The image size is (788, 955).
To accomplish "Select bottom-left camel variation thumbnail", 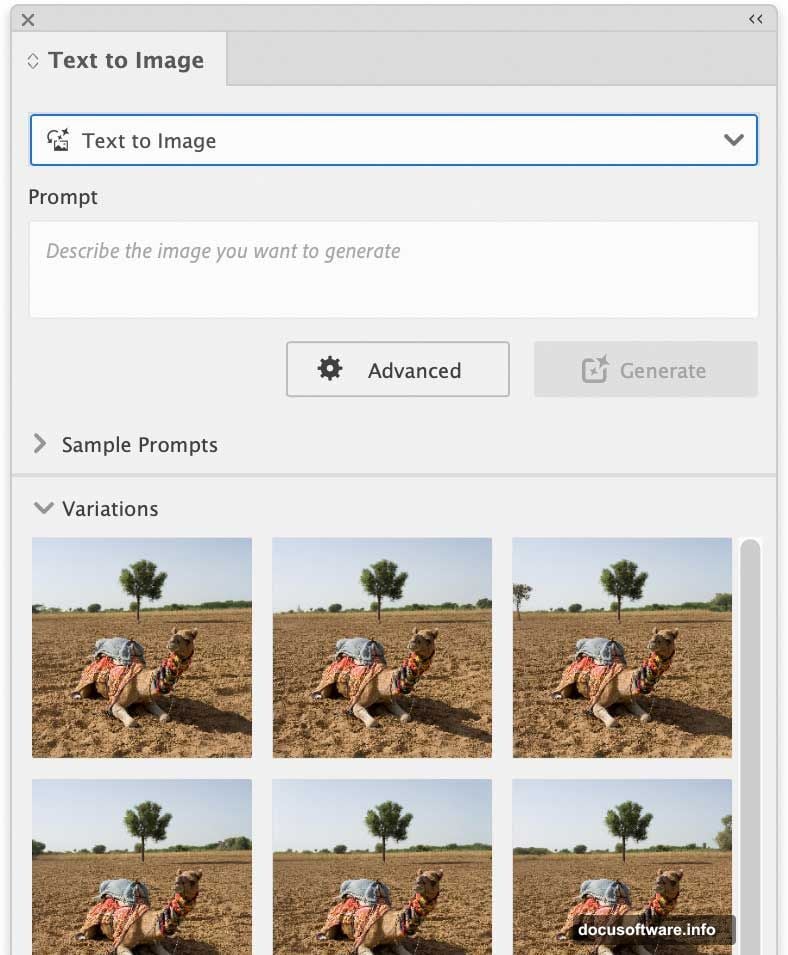I will 142,866.
